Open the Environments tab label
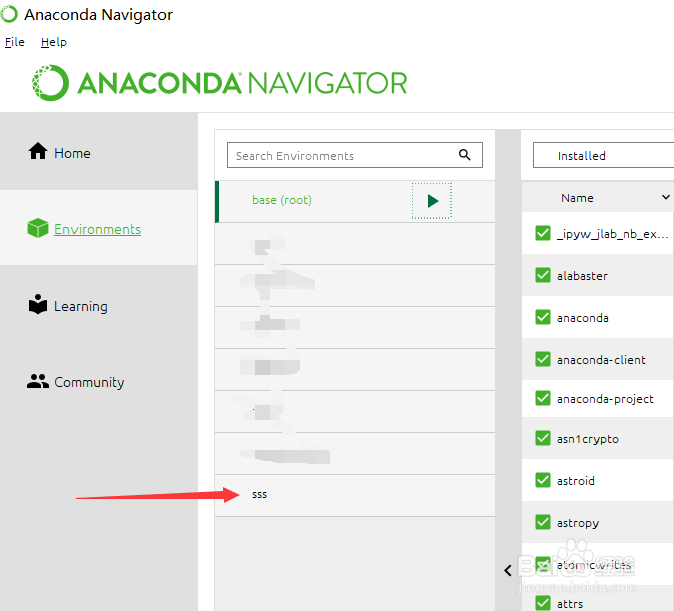This screenshot has height=611, width=674. point(98,229)
